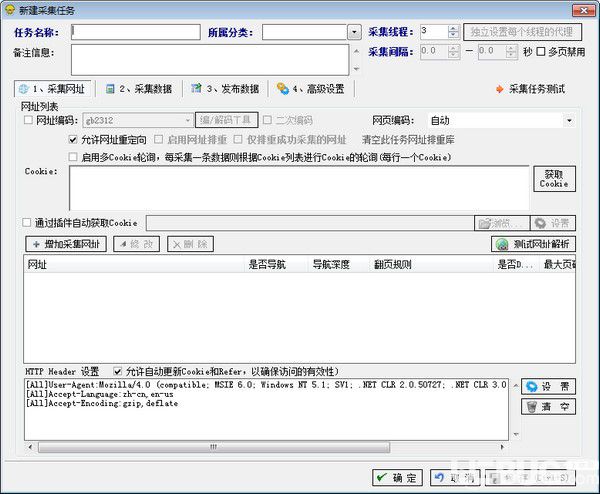Click the HTTP Header 设置 button

pyautogui.click(x=548, y=386)
